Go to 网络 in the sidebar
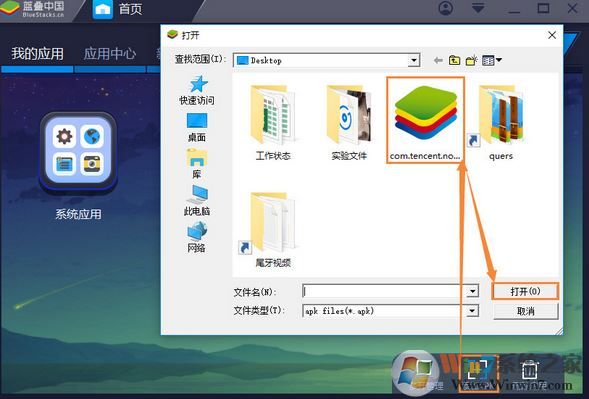The height and width of the screenshot is (399, 589). click(197, 237)
